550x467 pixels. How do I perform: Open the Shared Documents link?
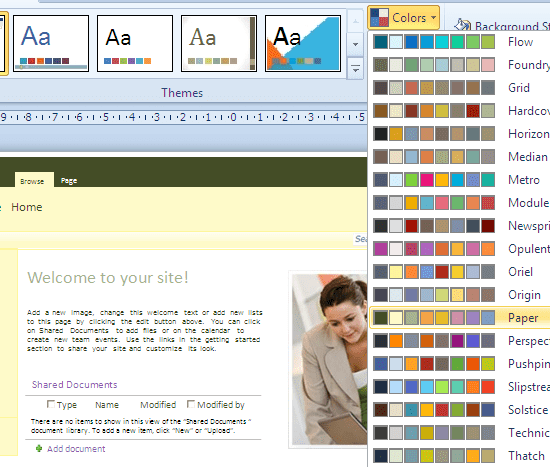click(74, 385)
